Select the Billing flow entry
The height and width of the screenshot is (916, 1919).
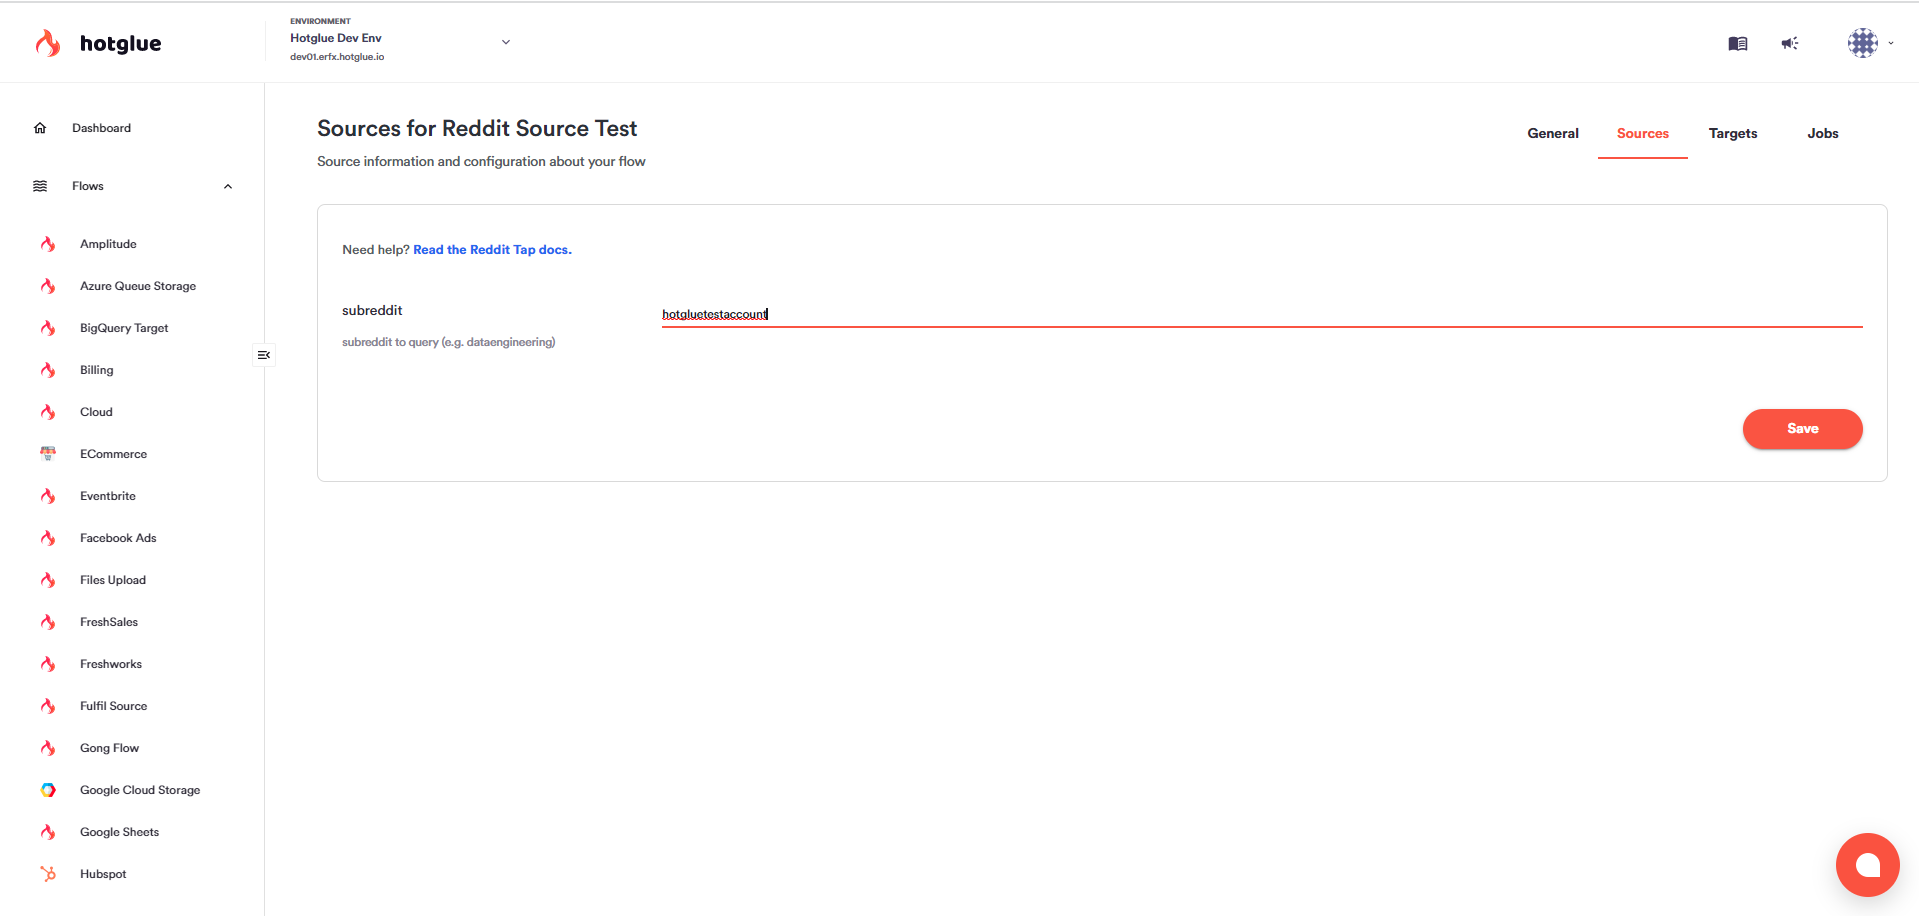tap(96, 370)
